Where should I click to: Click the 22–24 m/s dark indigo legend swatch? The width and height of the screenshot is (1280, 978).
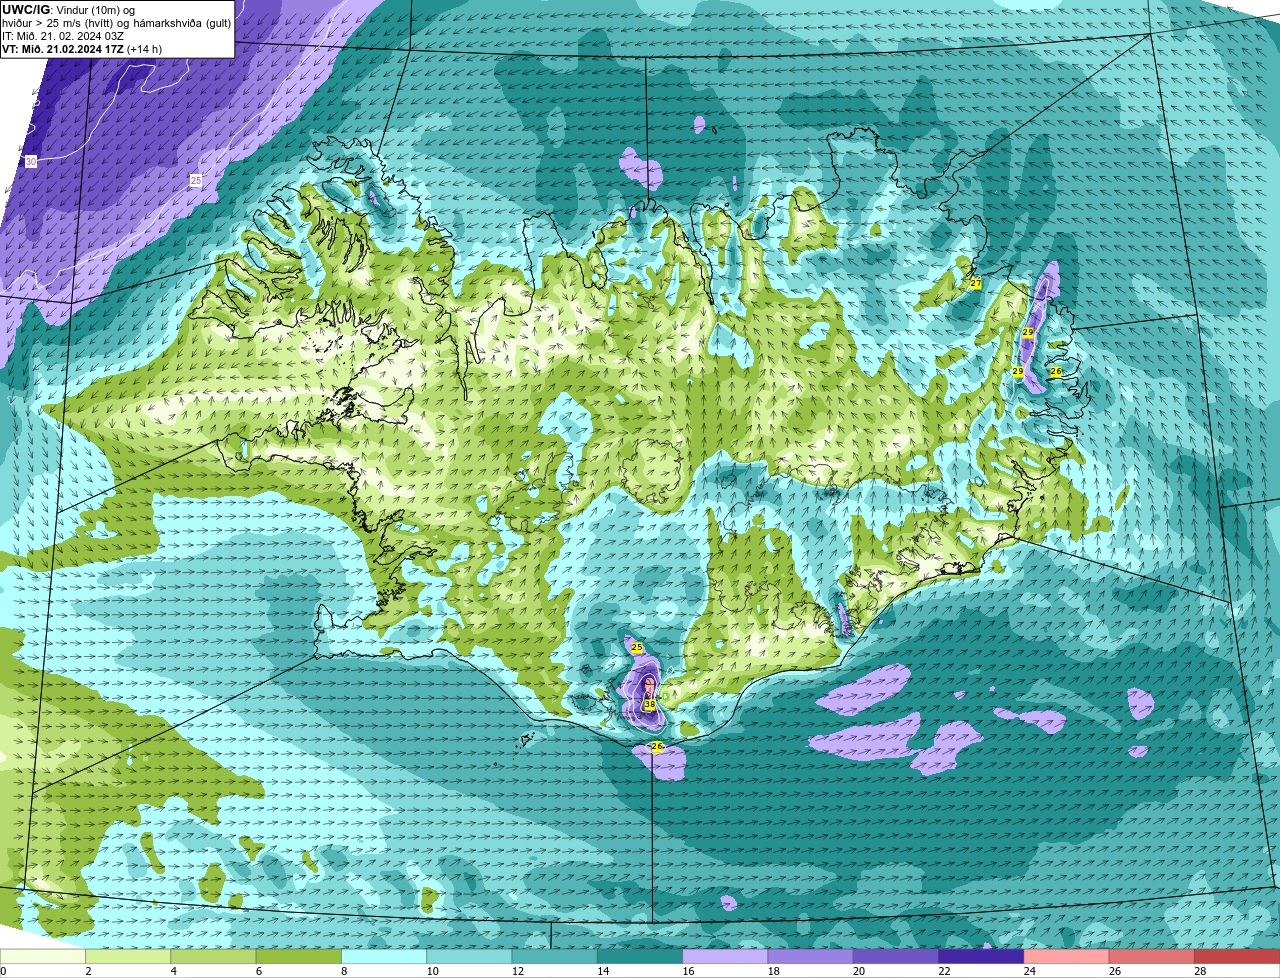(981, 956)
